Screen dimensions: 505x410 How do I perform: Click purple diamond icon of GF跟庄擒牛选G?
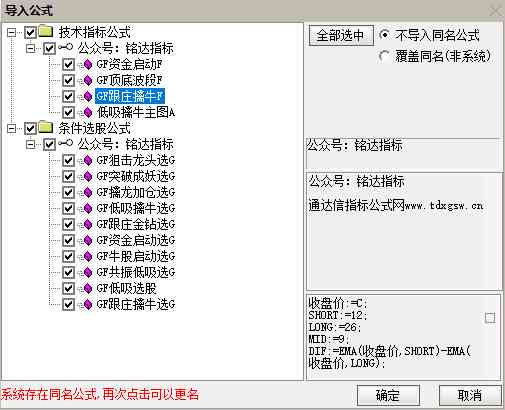[88, 304]
